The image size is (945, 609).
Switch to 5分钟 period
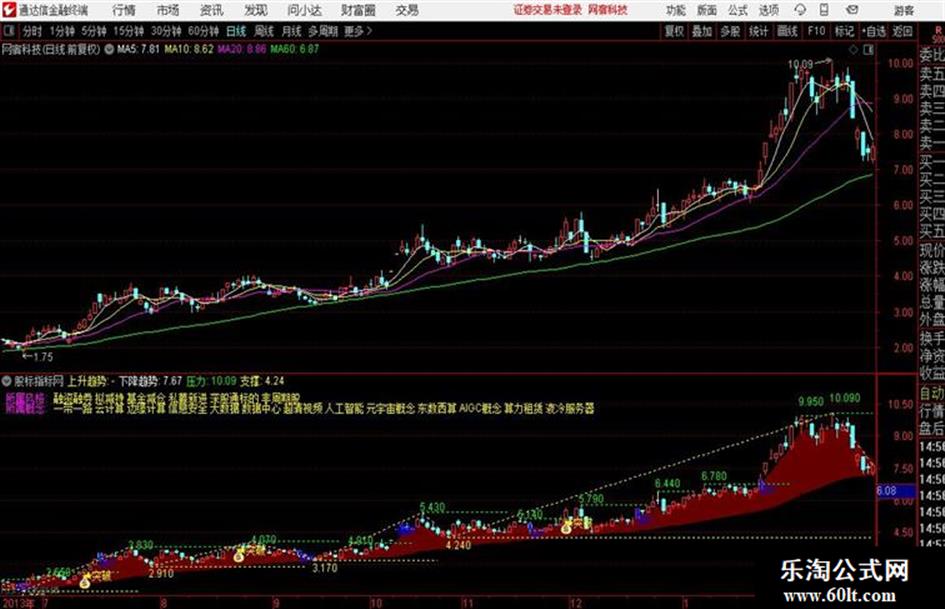point(94,31)
